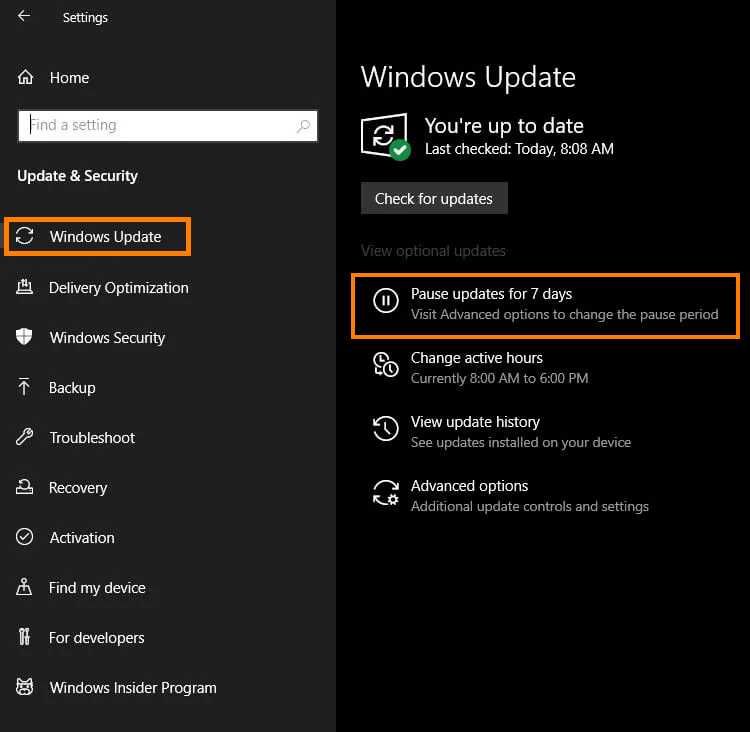750x732 pixels.
Task: Open View update history
Action: click(x=475, y=422)
